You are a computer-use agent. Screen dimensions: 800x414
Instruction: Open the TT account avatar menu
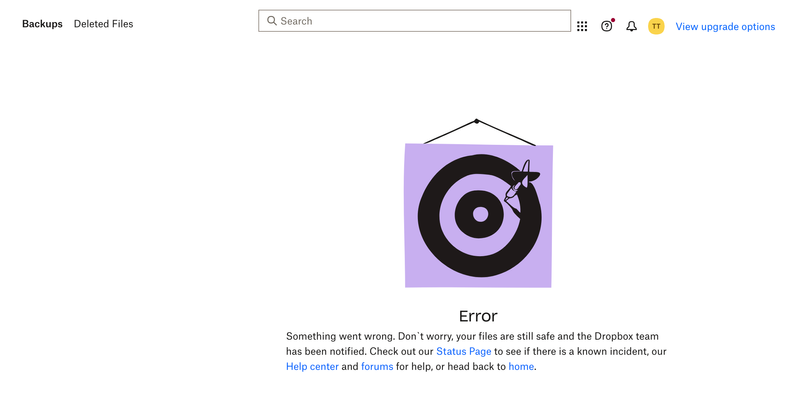(656, 26)
